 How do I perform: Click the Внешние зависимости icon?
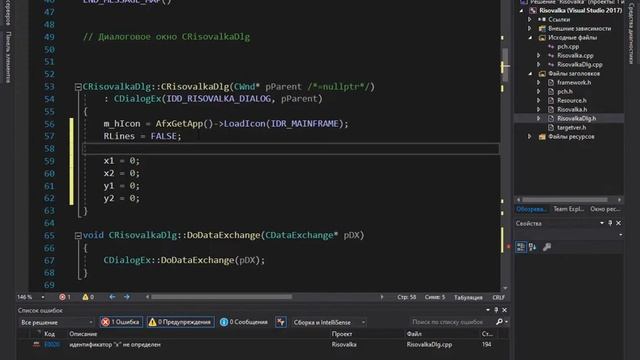tap(542, 29)
